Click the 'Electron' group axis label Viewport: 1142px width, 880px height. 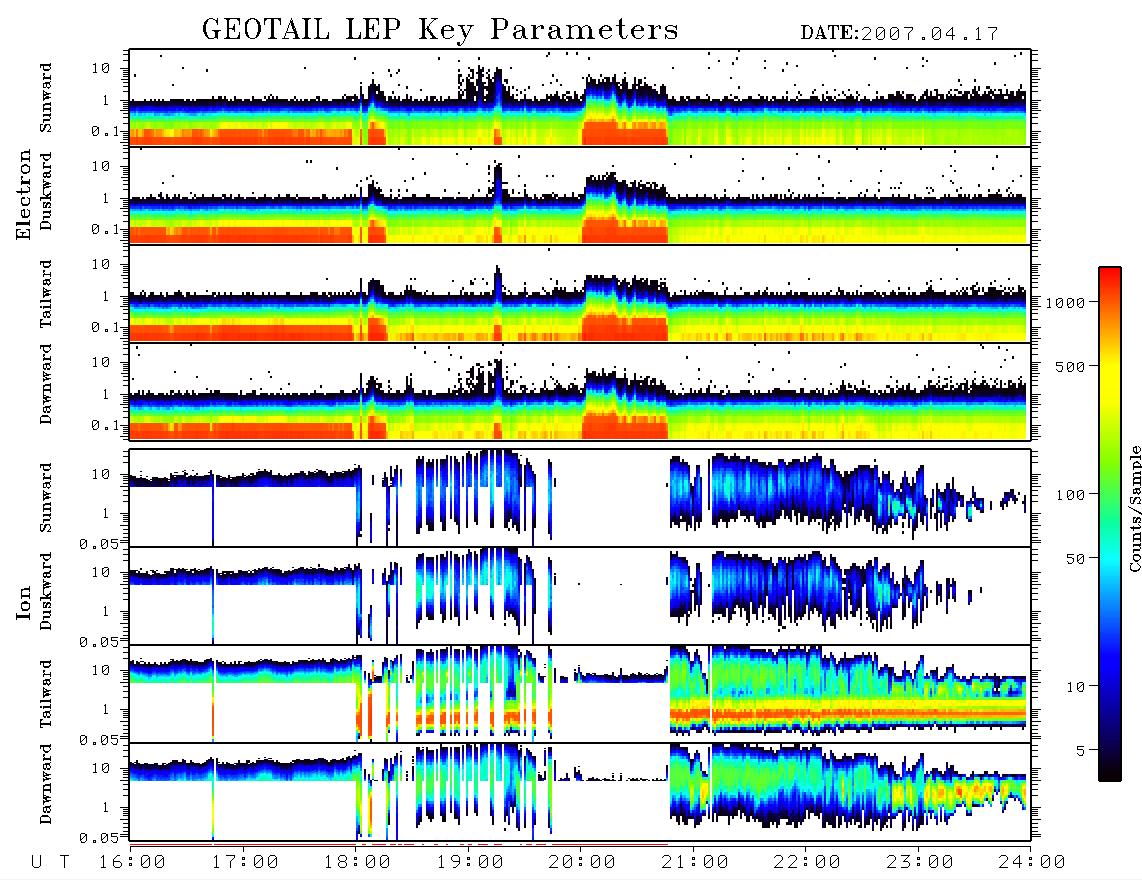coord(23,194)
